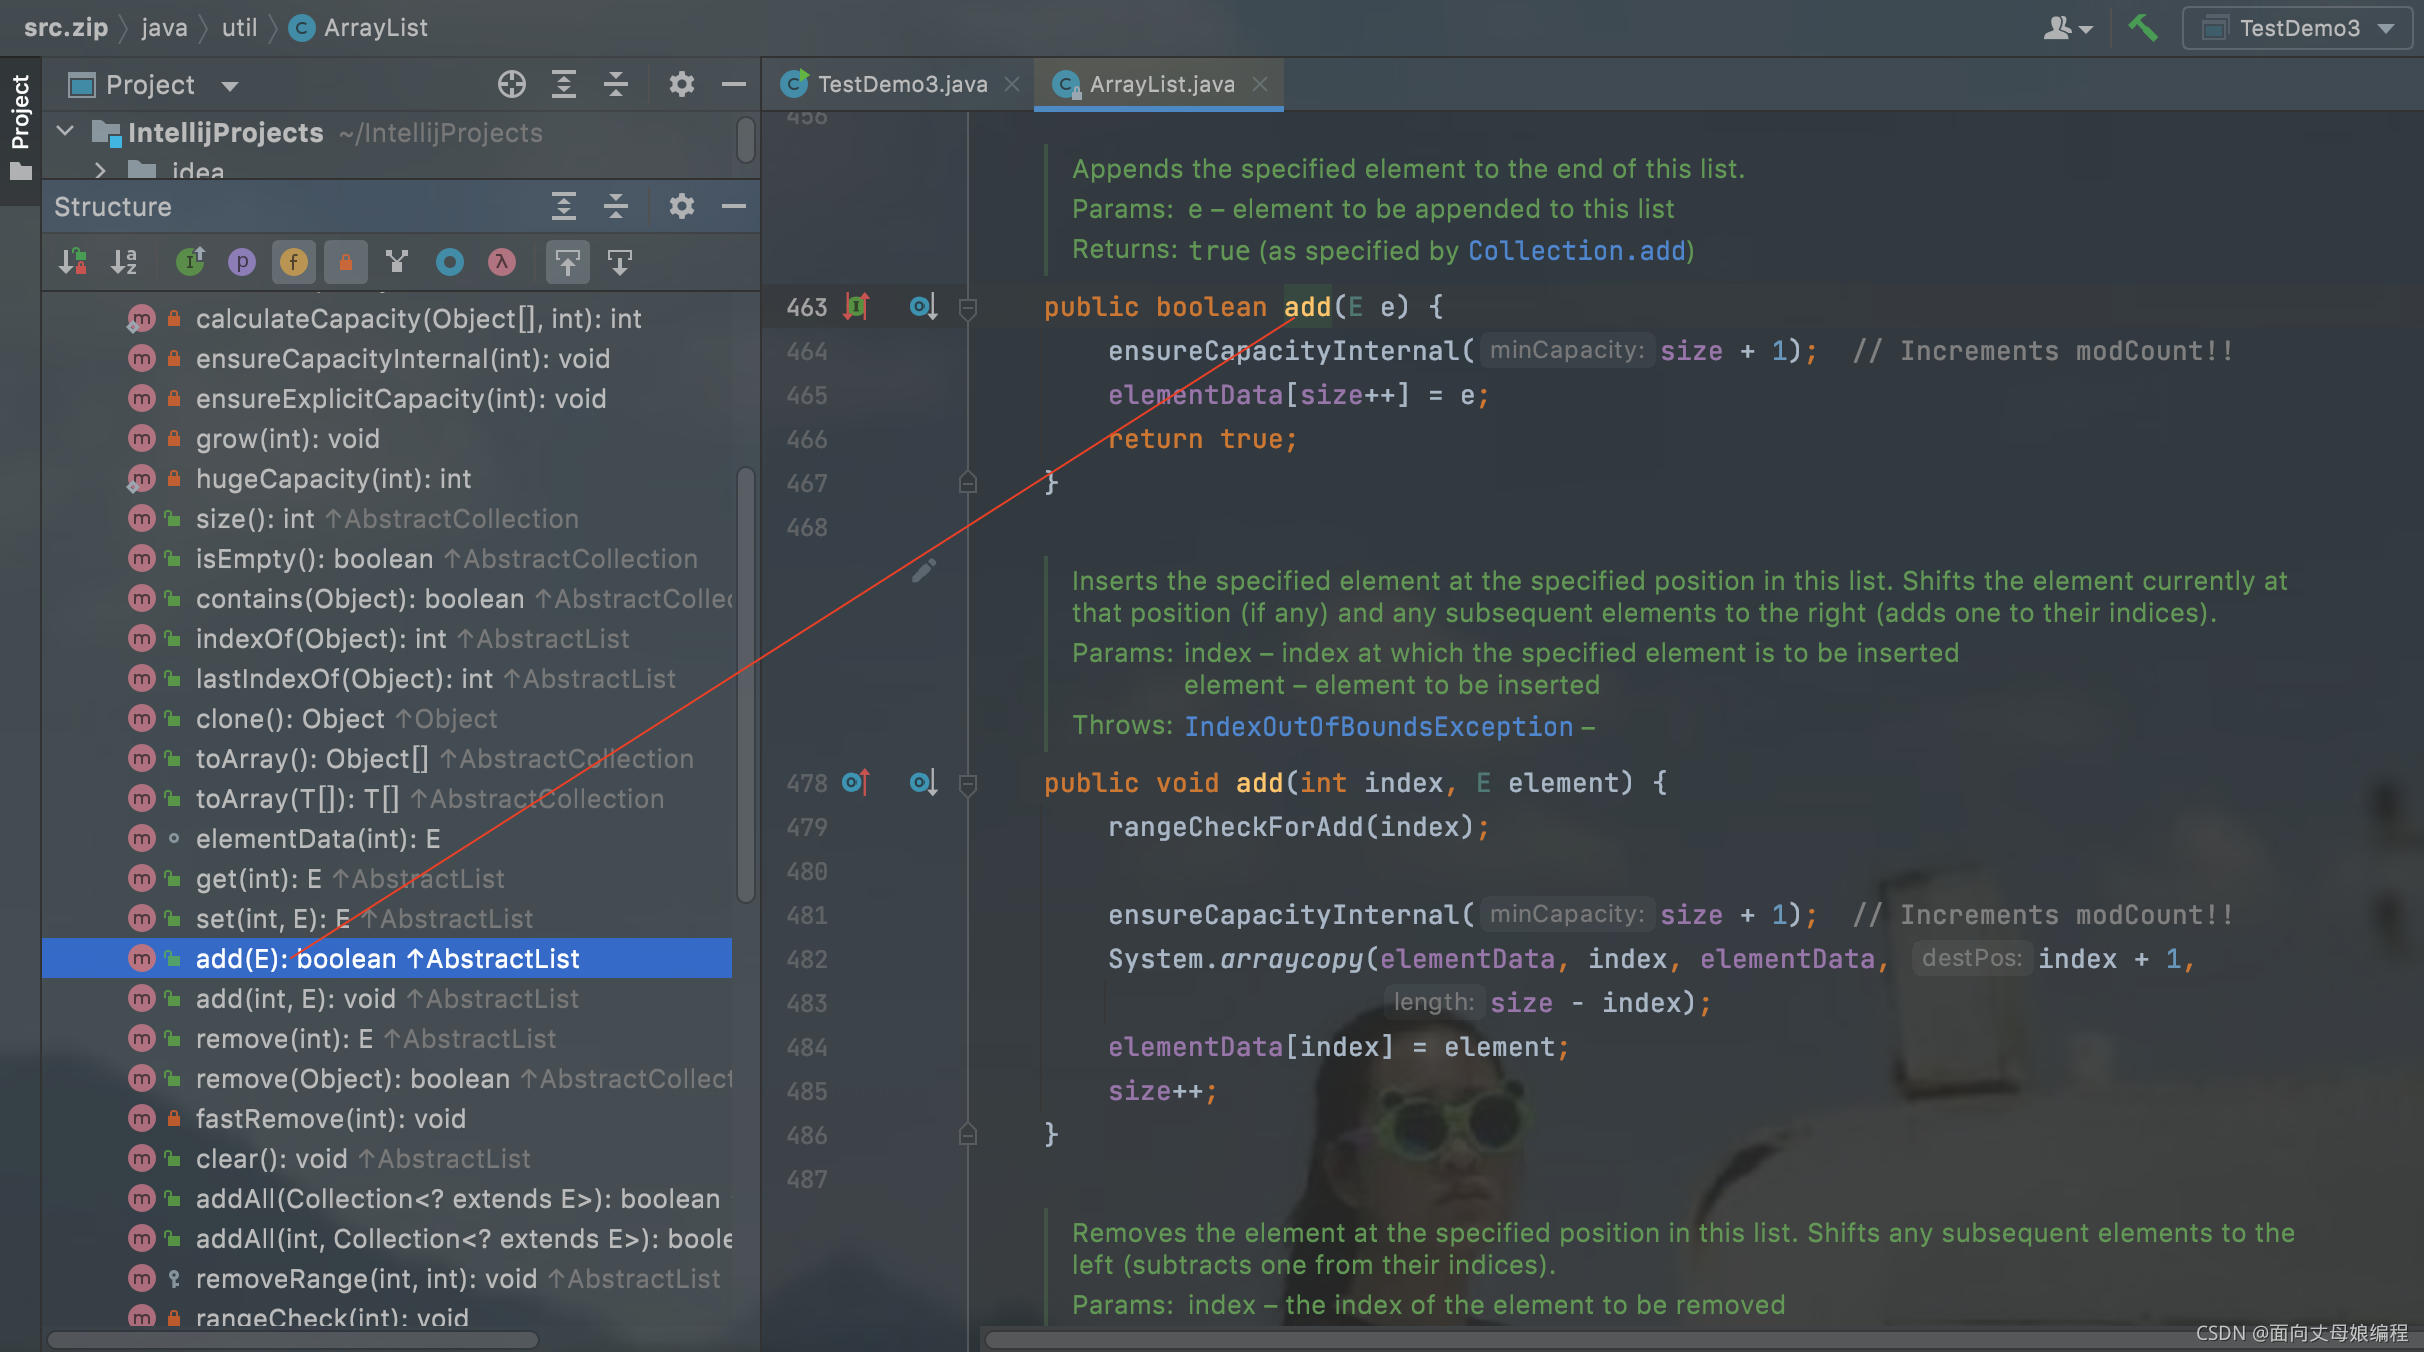Click Collapse All in the Project panel header
Viewport: 2424px width, 1352px height.
[616, 85]
